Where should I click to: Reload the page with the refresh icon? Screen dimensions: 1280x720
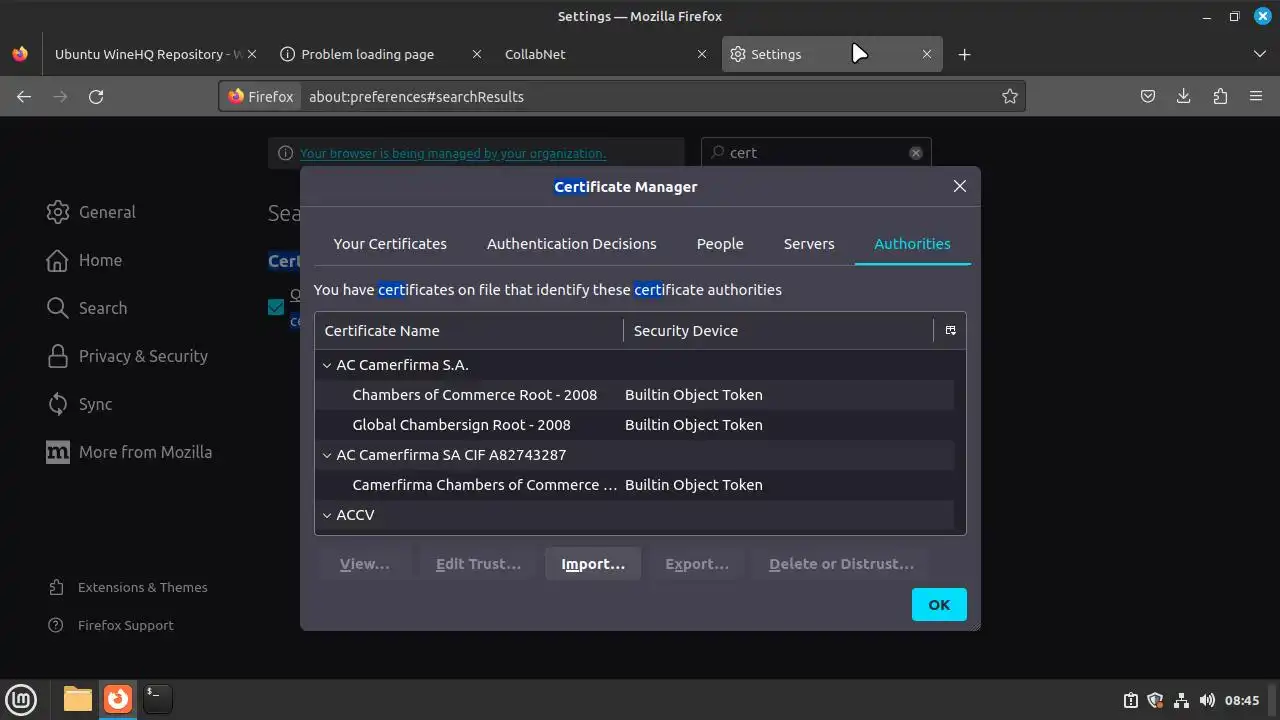pyautogui.click(x=96, y=96)
